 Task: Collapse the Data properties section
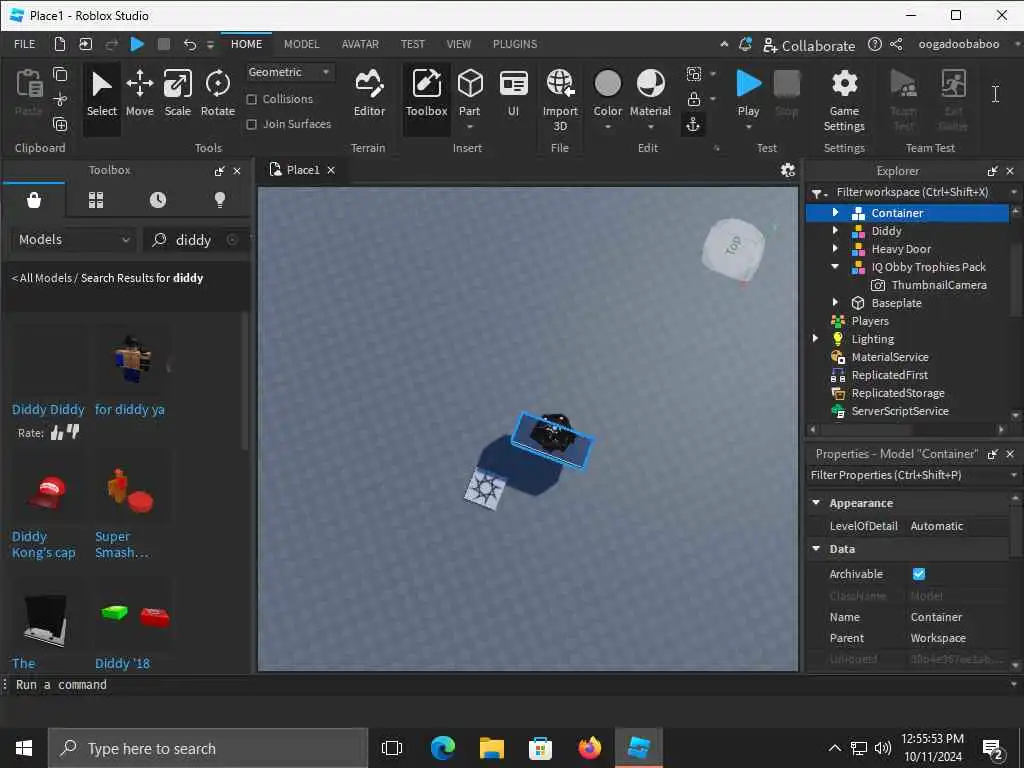[x=816, y=549]
